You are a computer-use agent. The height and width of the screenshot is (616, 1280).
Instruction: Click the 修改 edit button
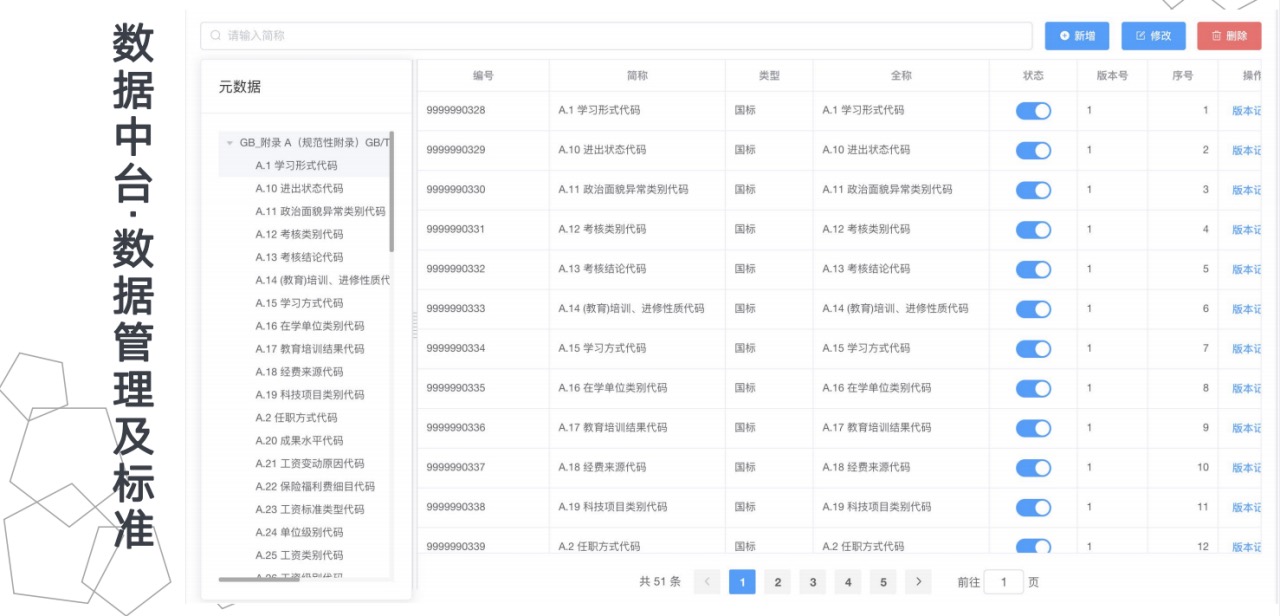pos(1153,36)
